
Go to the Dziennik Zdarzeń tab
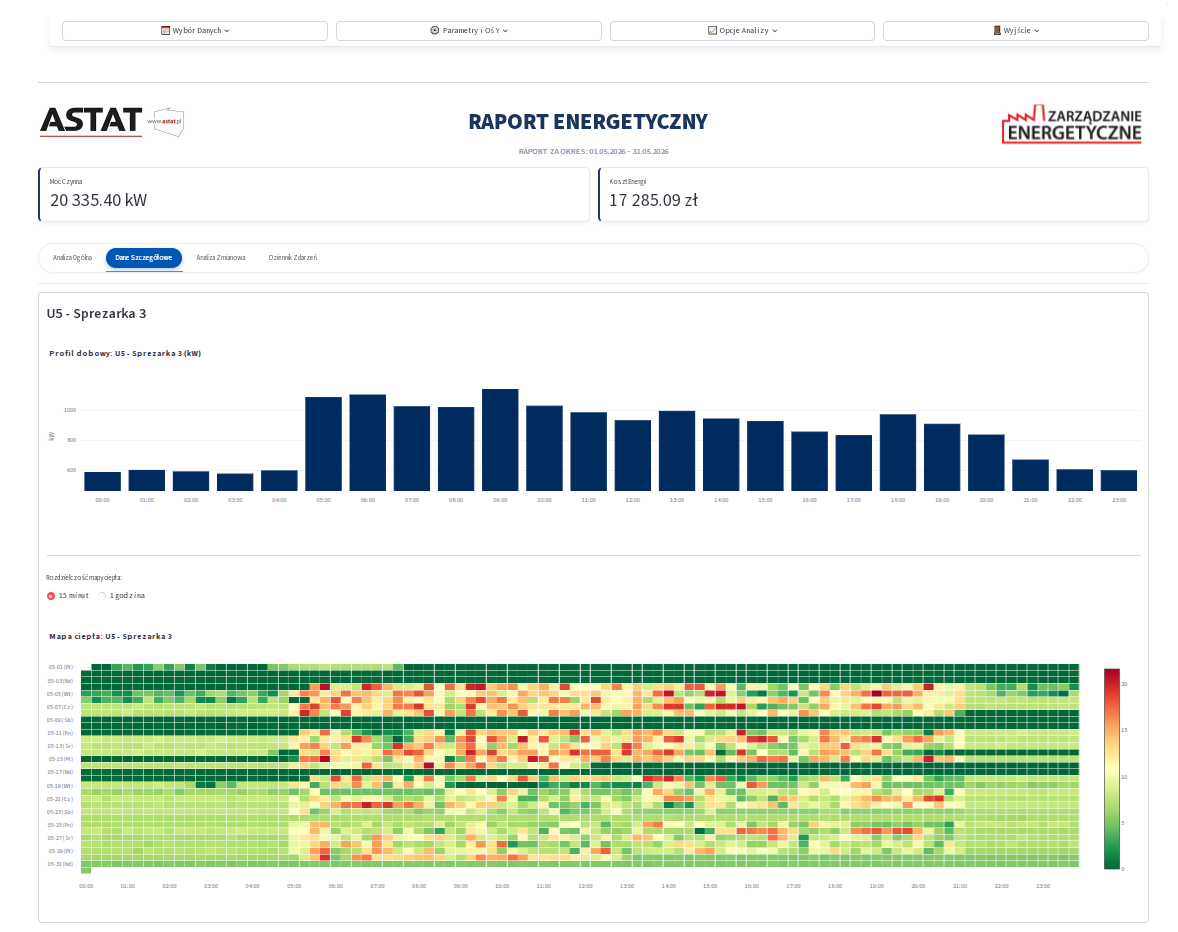[293, 258]
